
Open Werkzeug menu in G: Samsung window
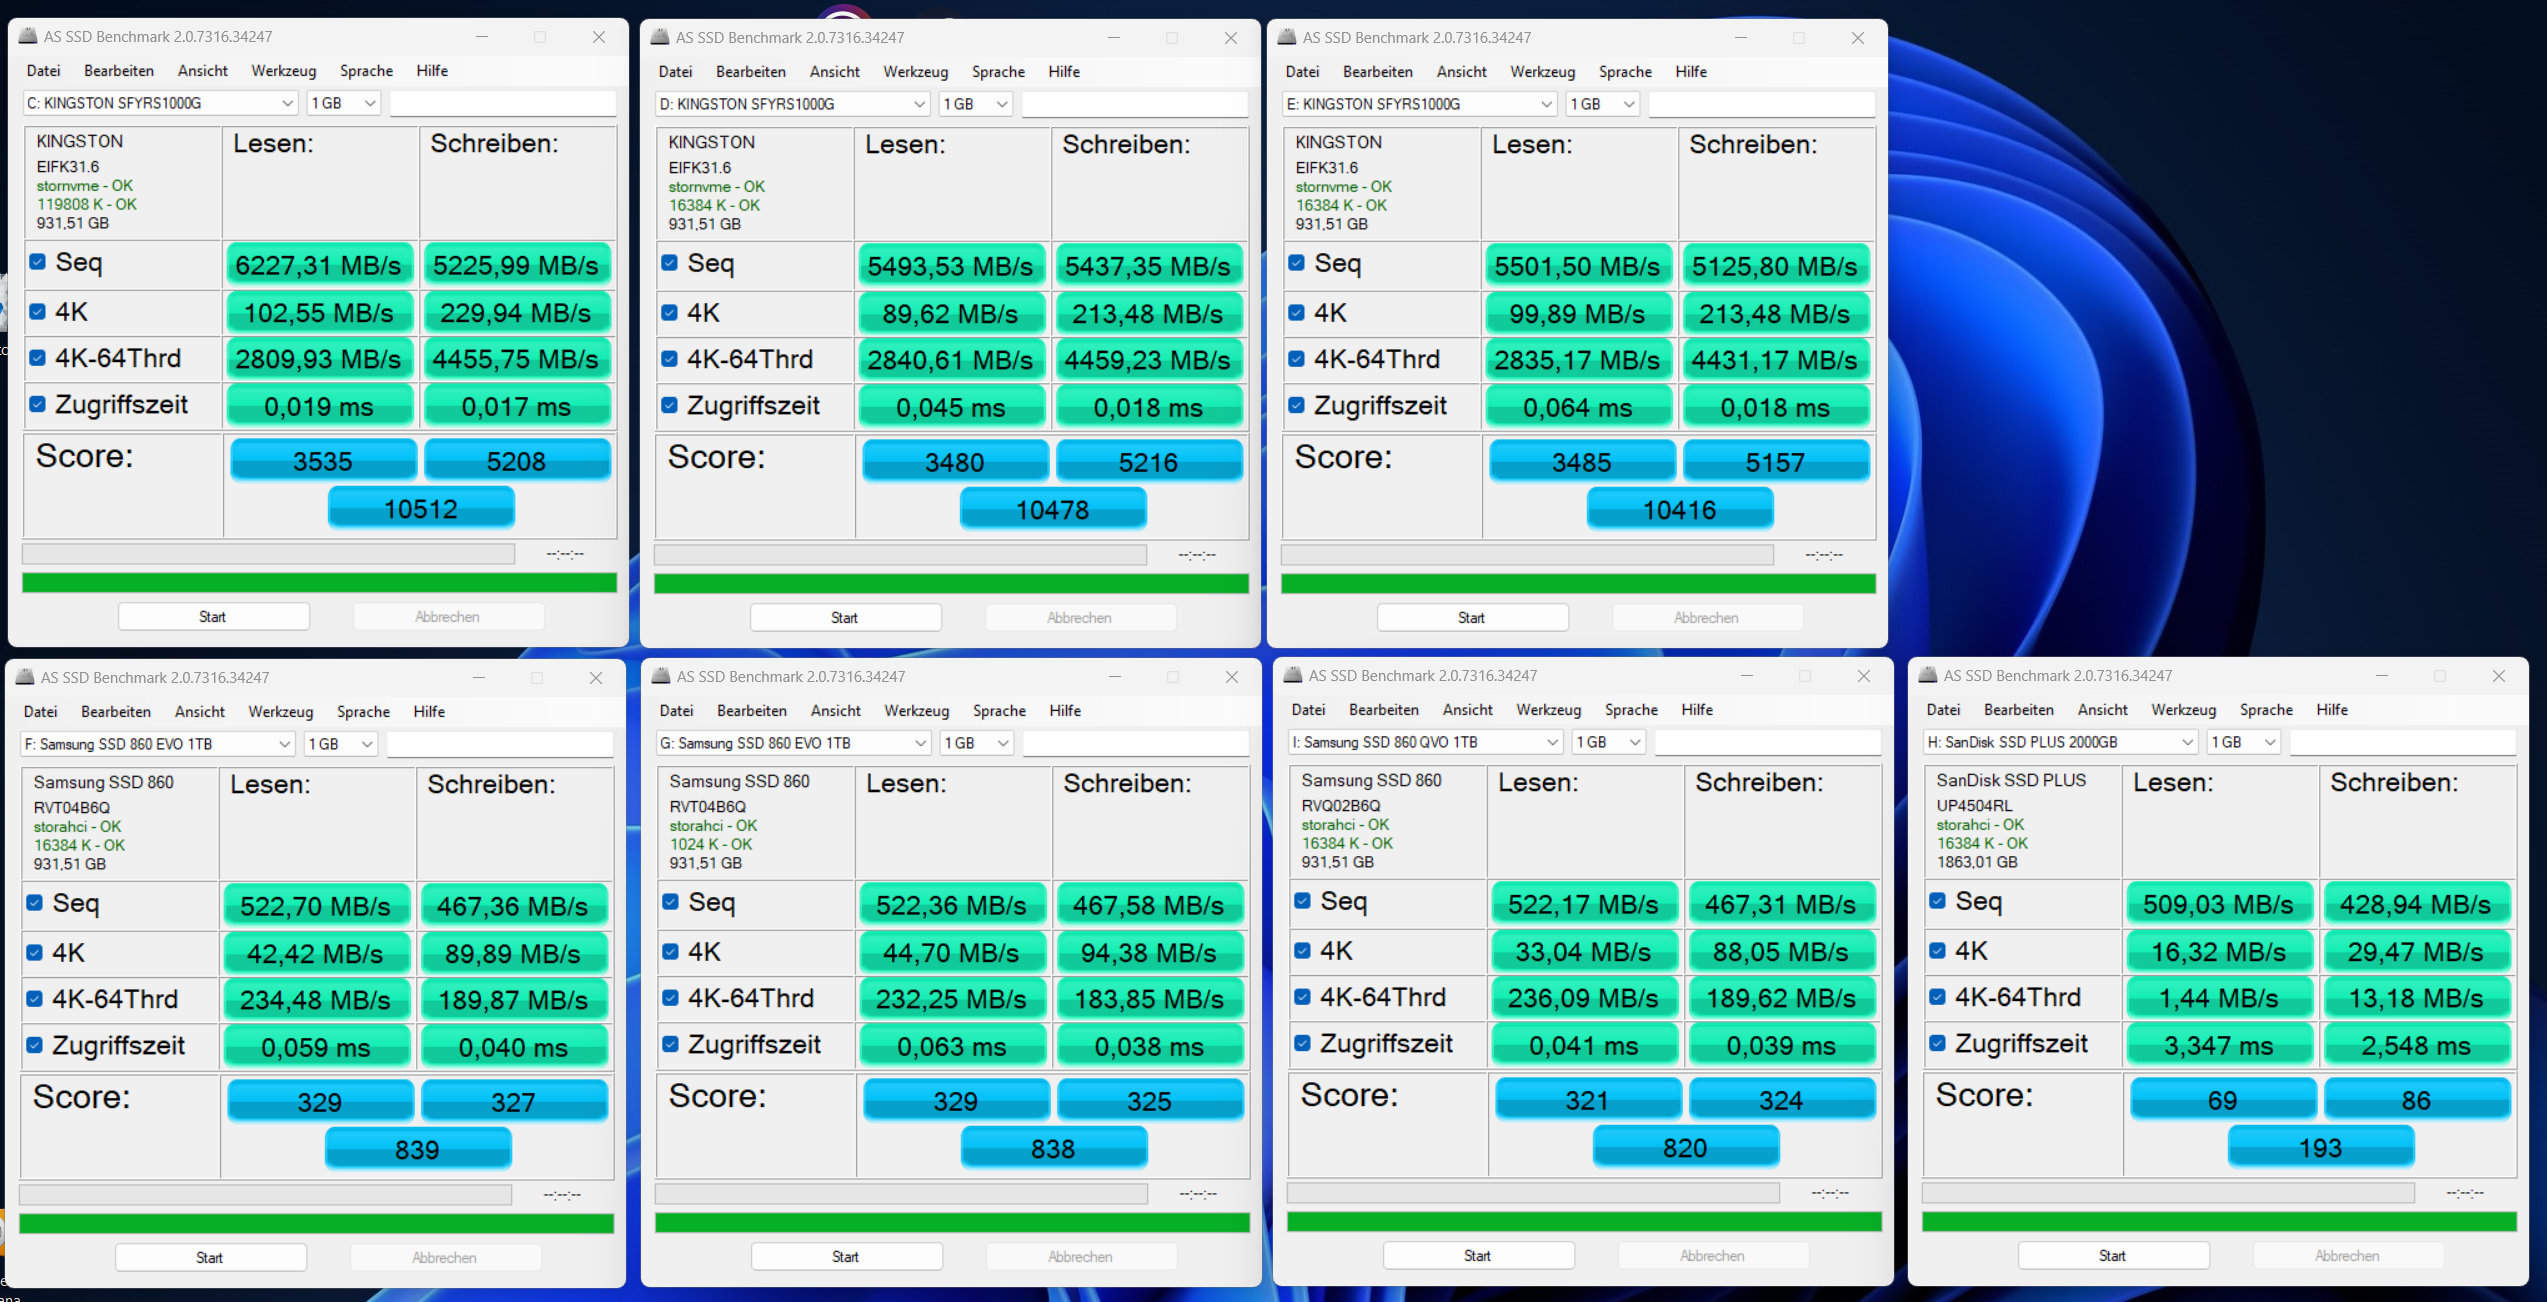point(916,710)
